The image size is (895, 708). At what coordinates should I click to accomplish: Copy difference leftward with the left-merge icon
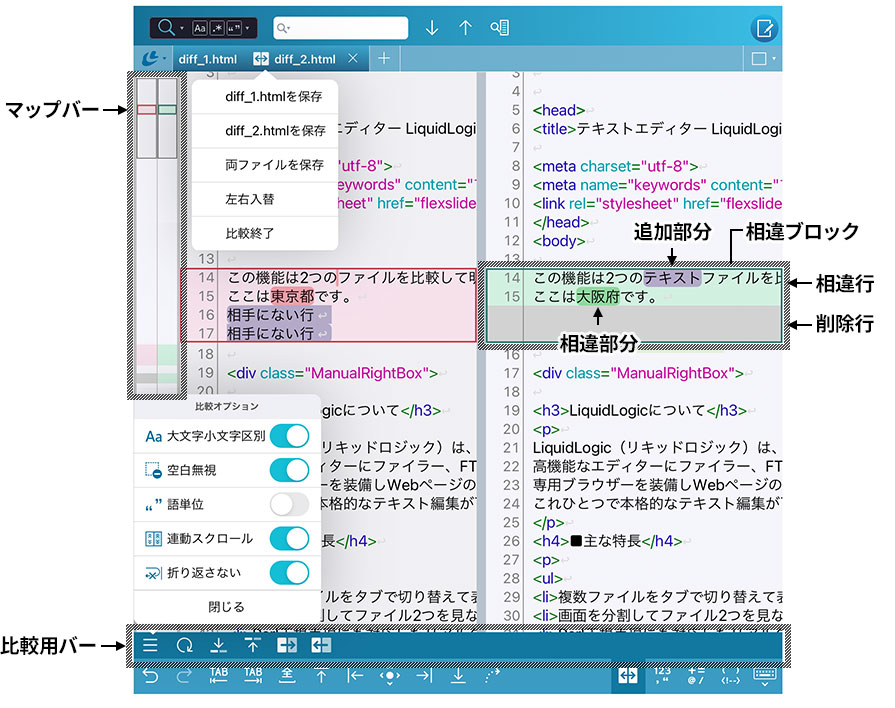322,645
